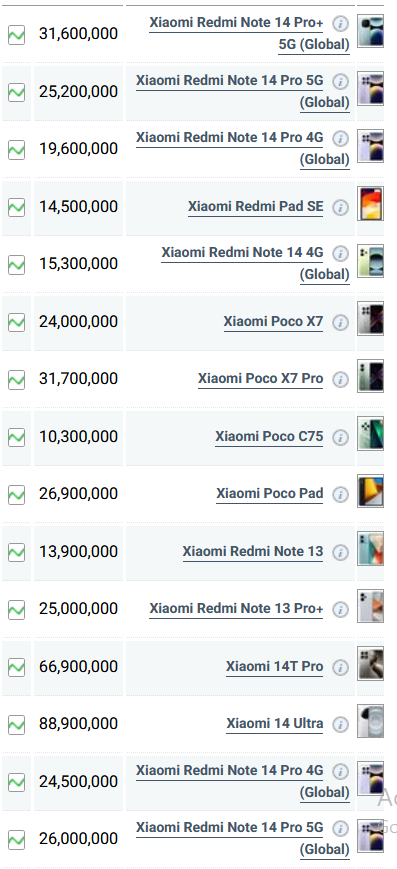Click the Xiaomi 14T Pro thumbnail
Viewport: 397px width, 869px height.
point(370,663)
